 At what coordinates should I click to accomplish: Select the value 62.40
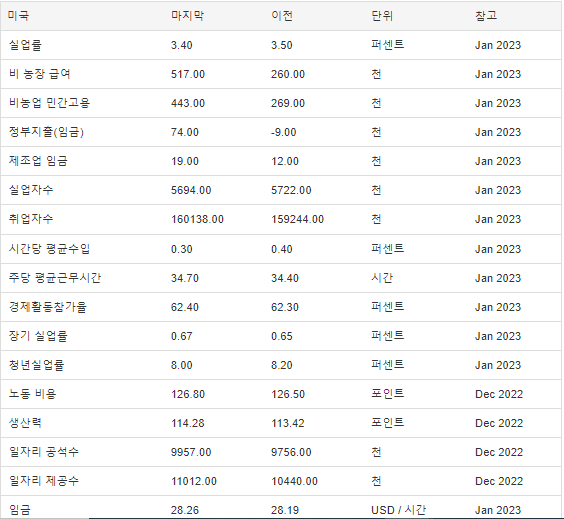click(x=185, y=307)
